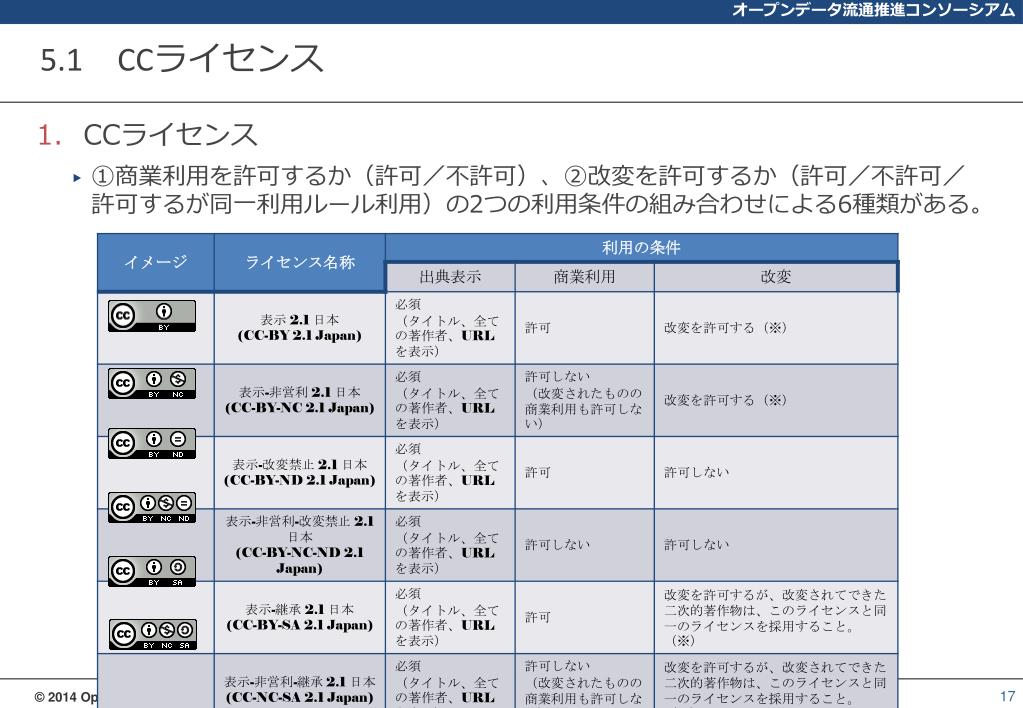Click the イメージ column header
1023x708 pixels.
tap(156, 262)
